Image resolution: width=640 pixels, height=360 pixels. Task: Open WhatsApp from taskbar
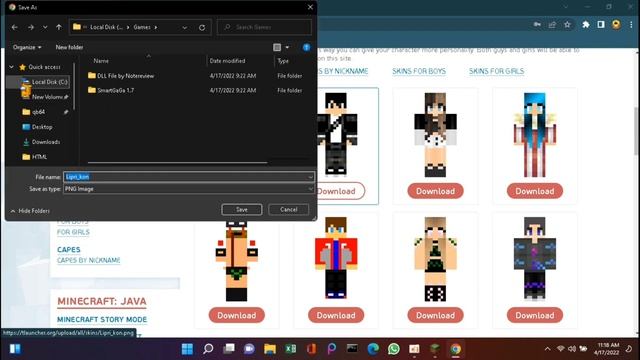pos(394,349)
